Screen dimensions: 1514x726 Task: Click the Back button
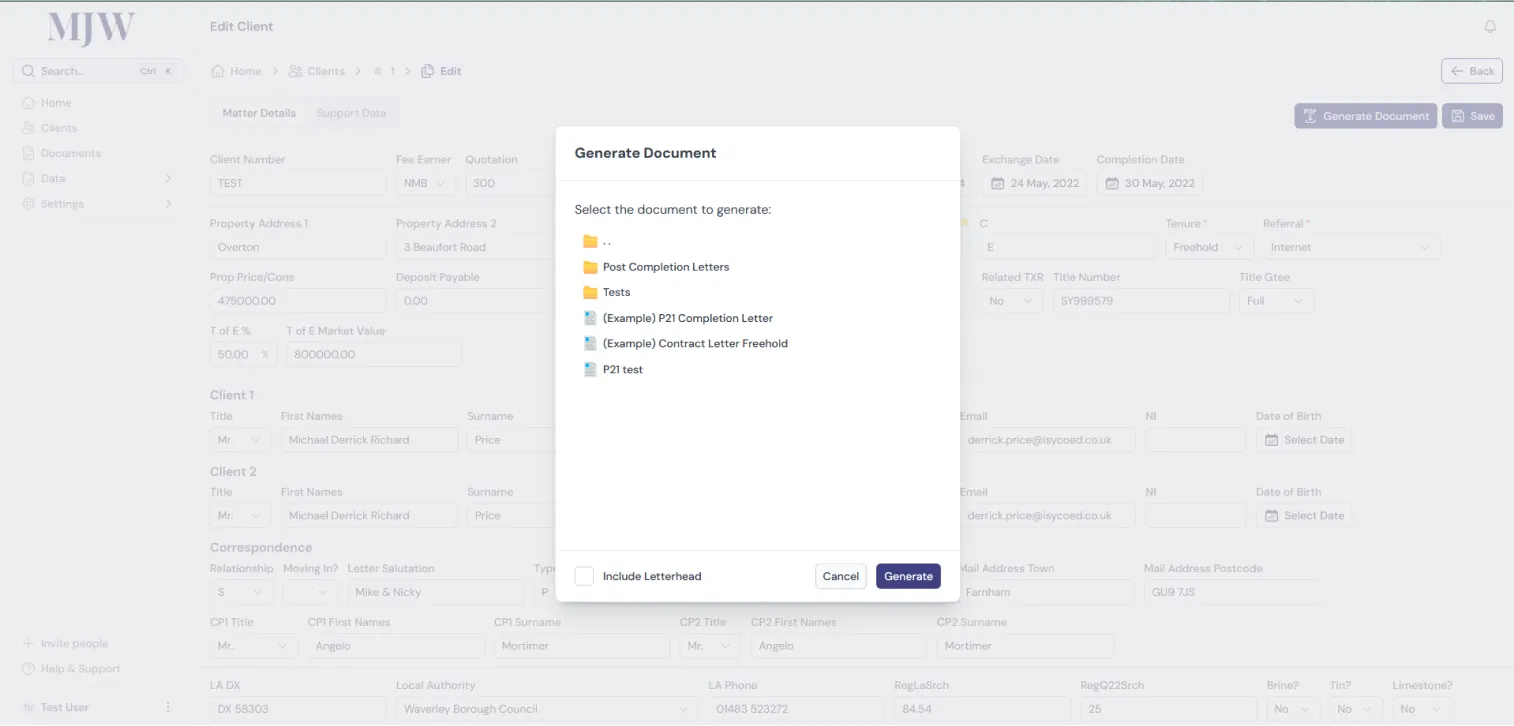1471,71
